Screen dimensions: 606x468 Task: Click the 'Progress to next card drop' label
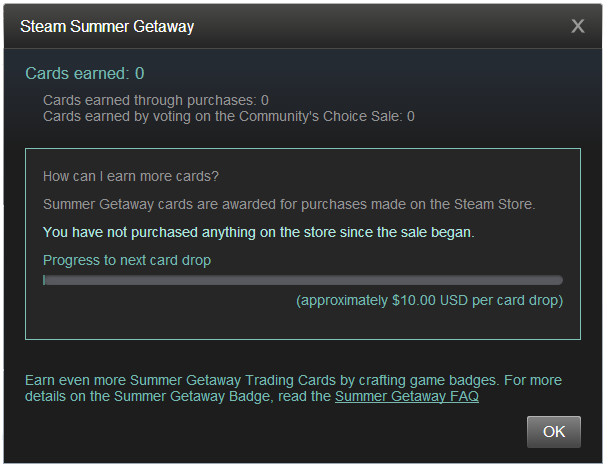pyautogui.click(x=127, y=260)
